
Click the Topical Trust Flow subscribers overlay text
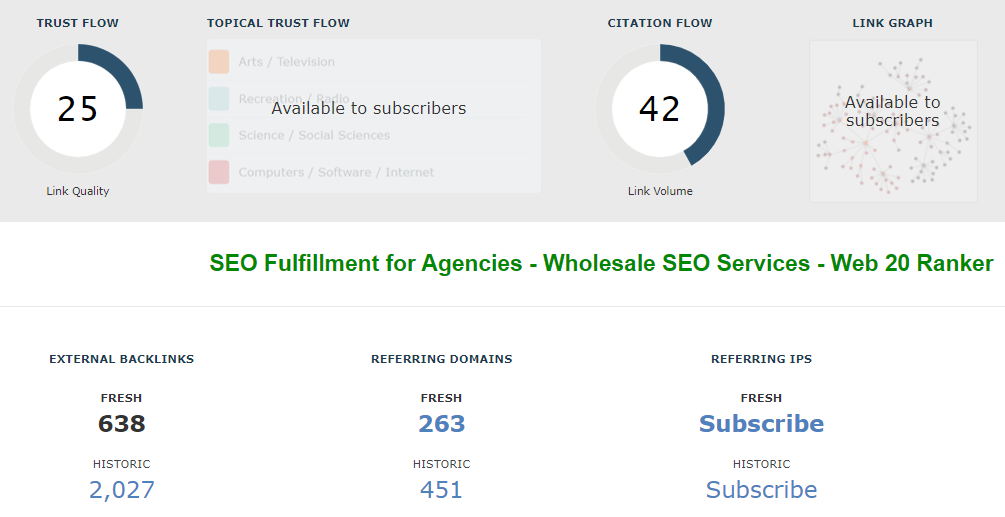pos(369,108)
